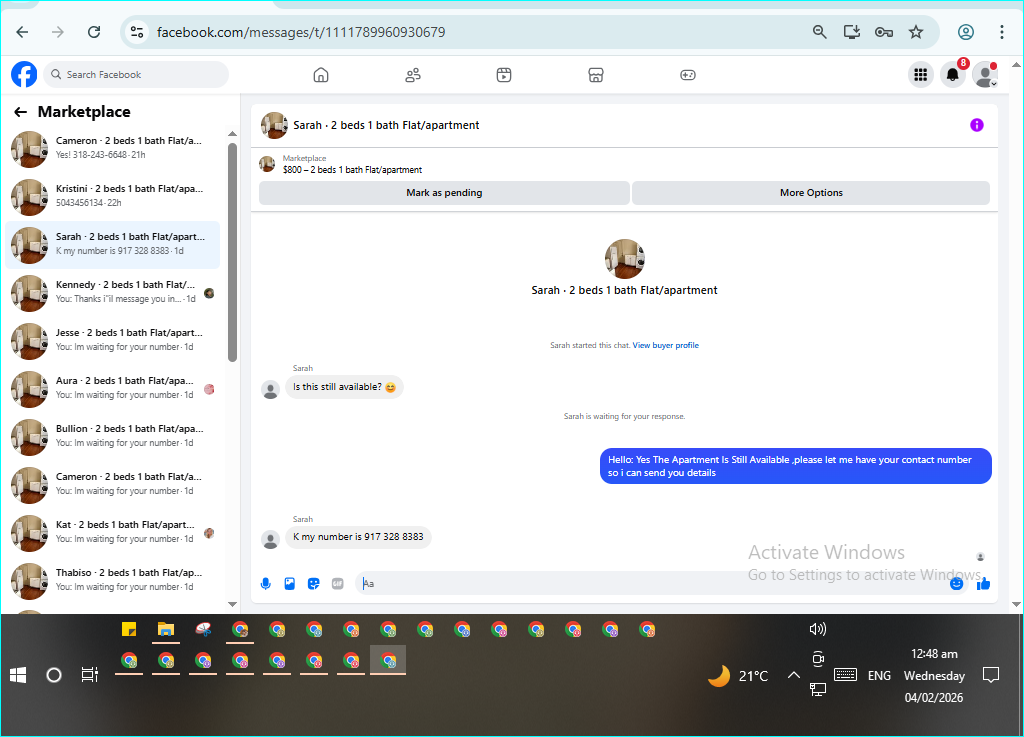Choose a sticker icon
Image resolution: width=1024 pixels, height=737 pixels.
[x=313, y=584]
